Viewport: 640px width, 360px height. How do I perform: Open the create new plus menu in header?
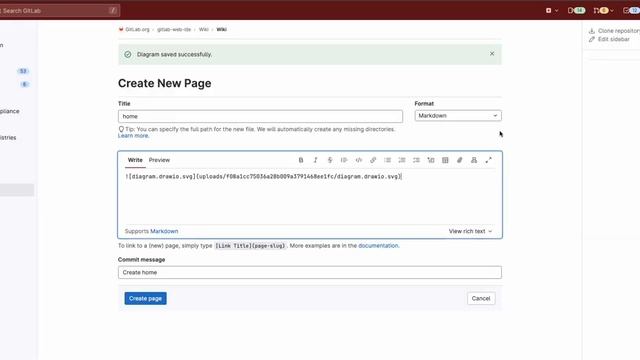click(552, 10)
